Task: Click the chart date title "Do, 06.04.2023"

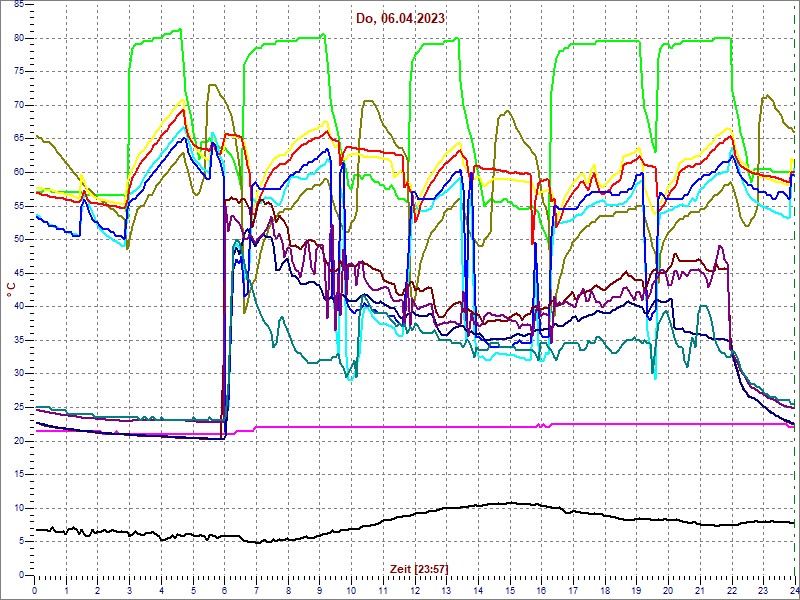Action: pyautogui.click(x=401, y=19)
